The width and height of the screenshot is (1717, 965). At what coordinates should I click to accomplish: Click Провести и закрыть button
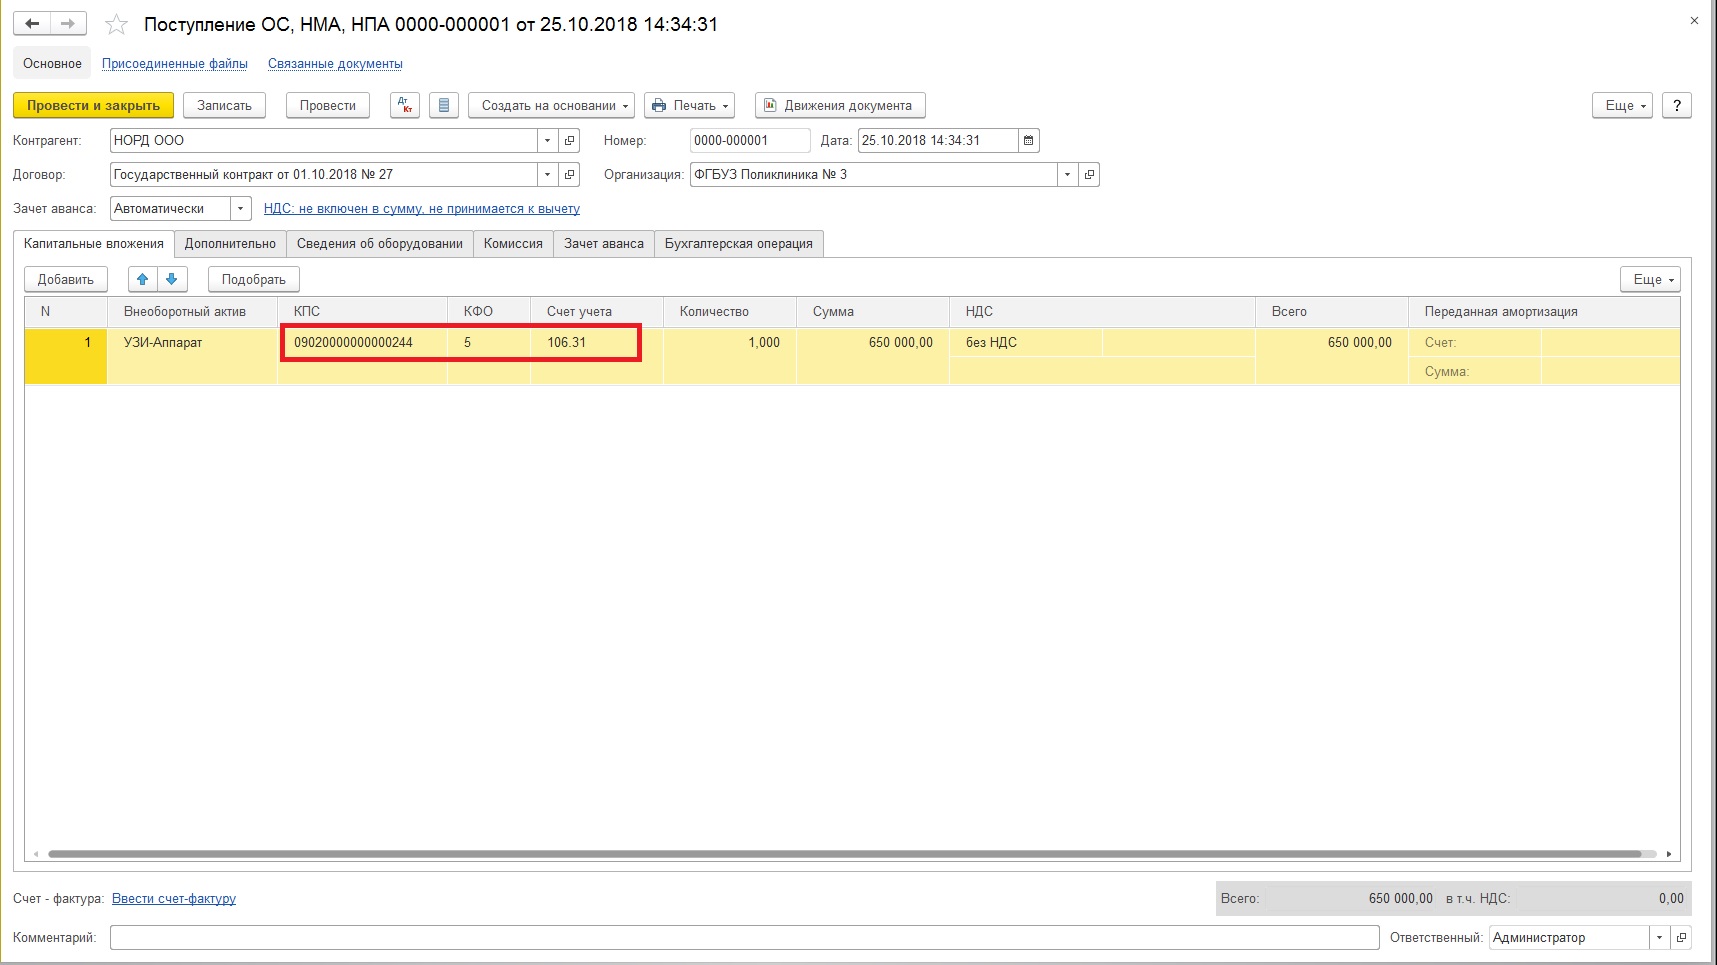[x=93, y=105]
